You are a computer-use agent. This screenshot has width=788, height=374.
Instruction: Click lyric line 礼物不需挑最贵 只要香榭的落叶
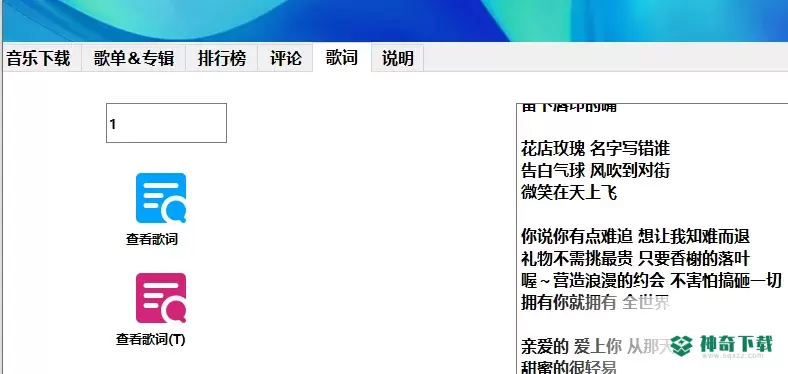pos(635,259)
